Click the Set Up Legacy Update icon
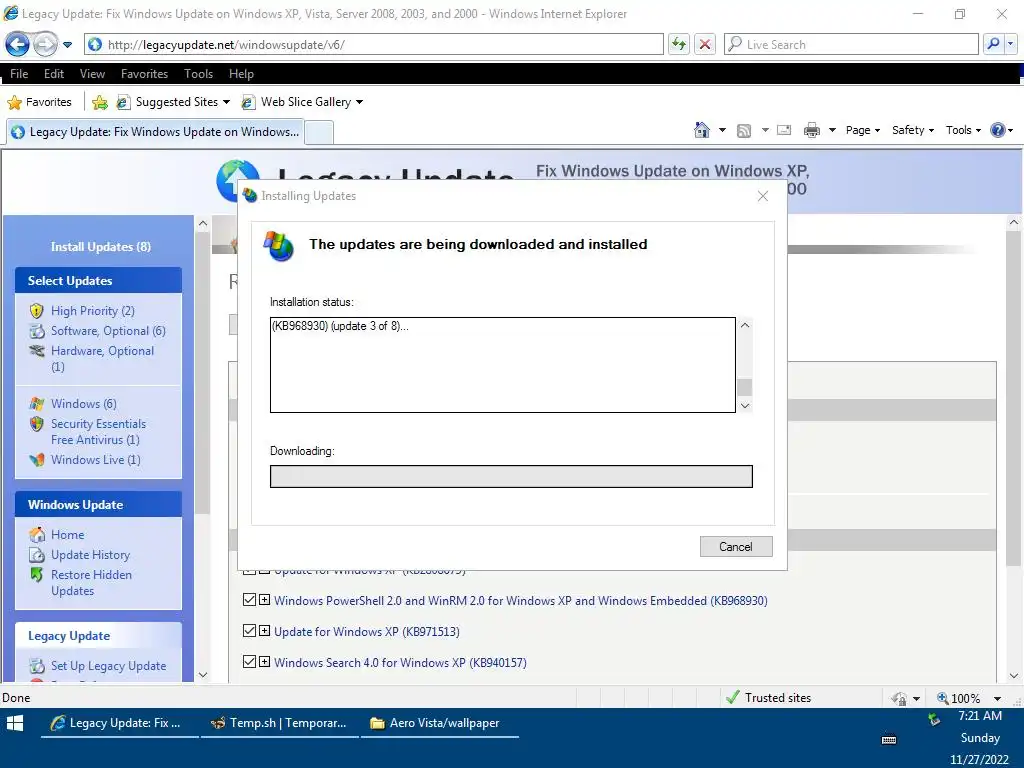Screen dimensions: 1024x768 37,666
